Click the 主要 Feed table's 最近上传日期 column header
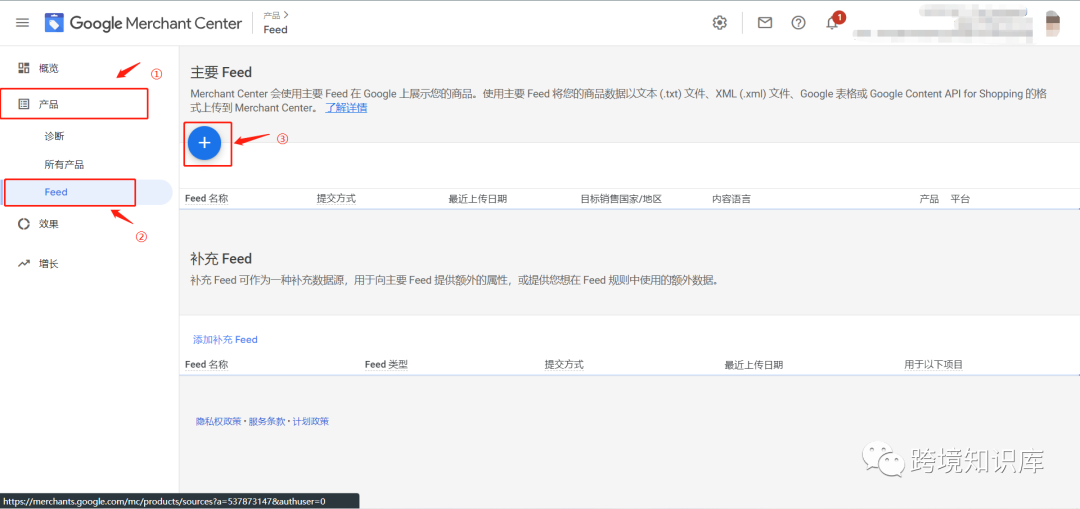The width and height of the screenshot is (1080, 509). 478,198
